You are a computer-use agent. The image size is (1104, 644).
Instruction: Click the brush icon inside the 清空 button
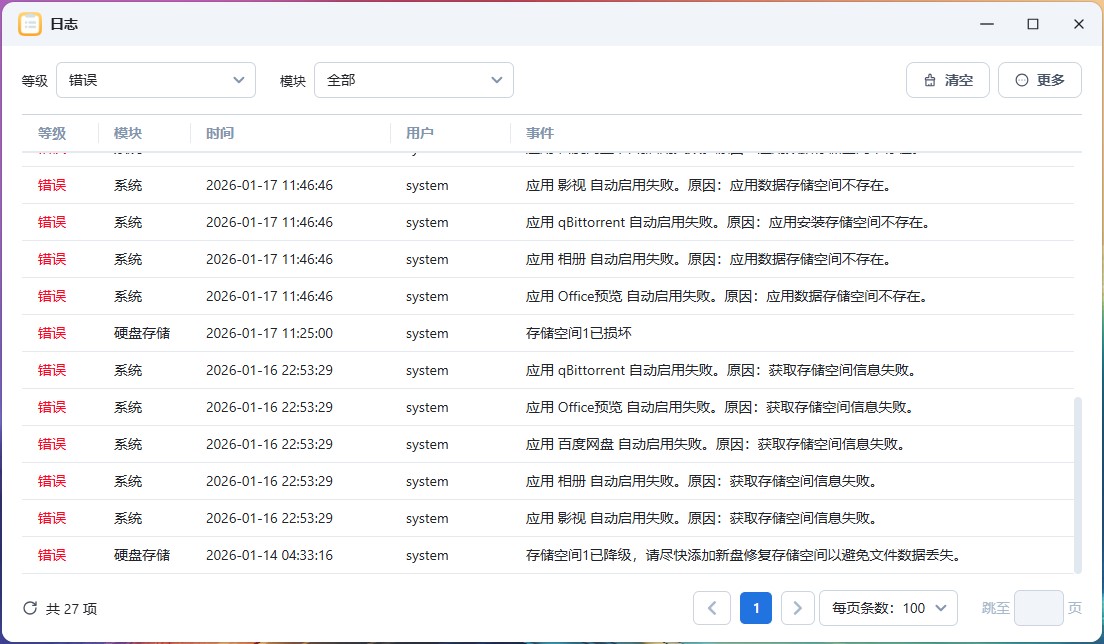[x=932, y=79]
